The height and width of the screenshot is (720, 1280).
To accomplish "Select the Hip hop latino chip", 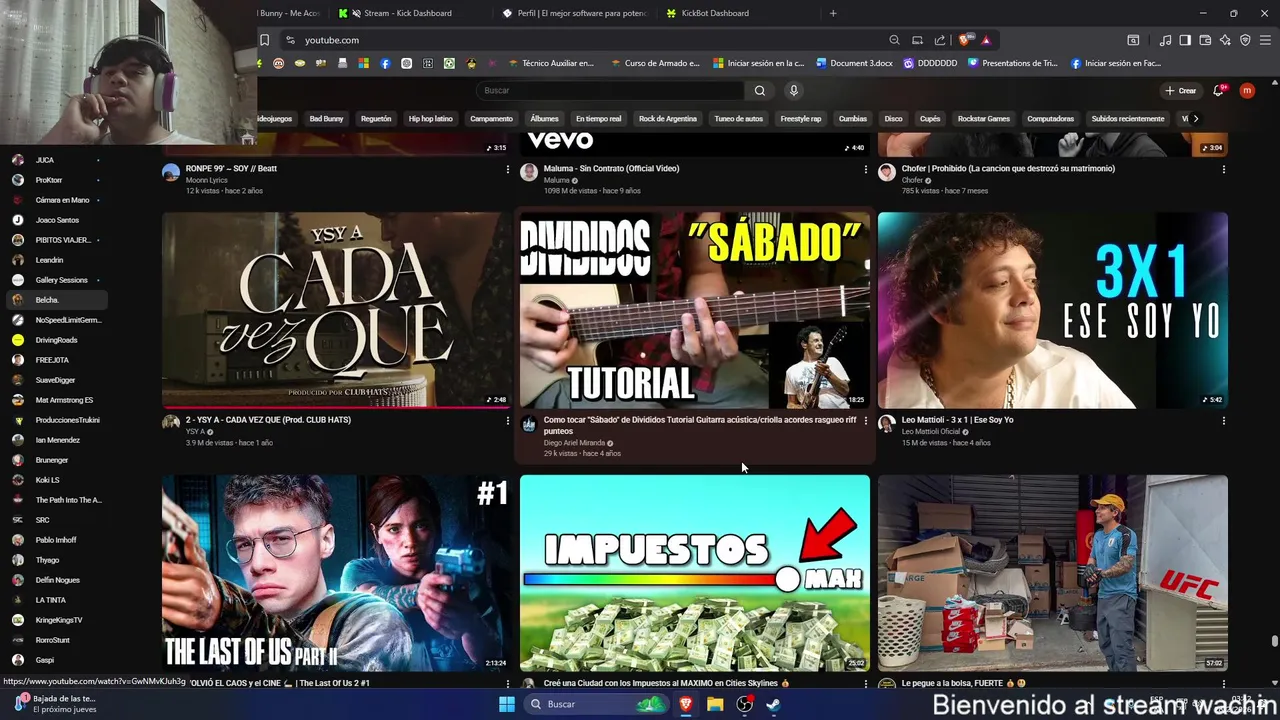I will pos(431,119).
